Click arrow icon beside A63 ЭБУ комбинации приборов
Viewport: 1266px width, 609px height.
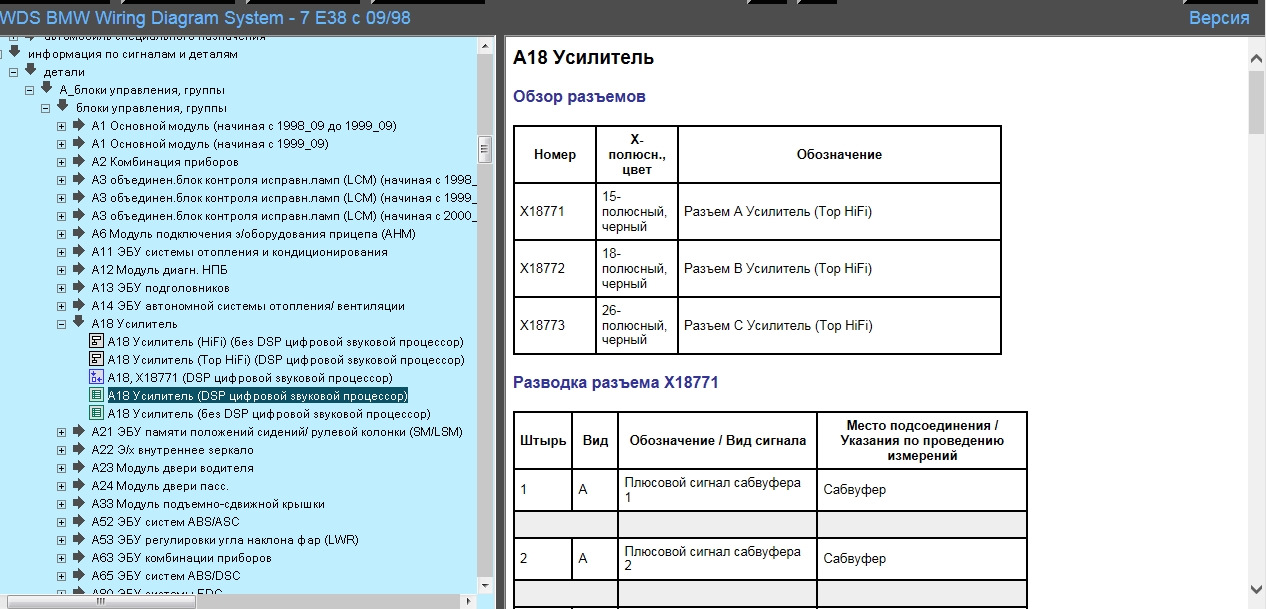coord(78,557)
